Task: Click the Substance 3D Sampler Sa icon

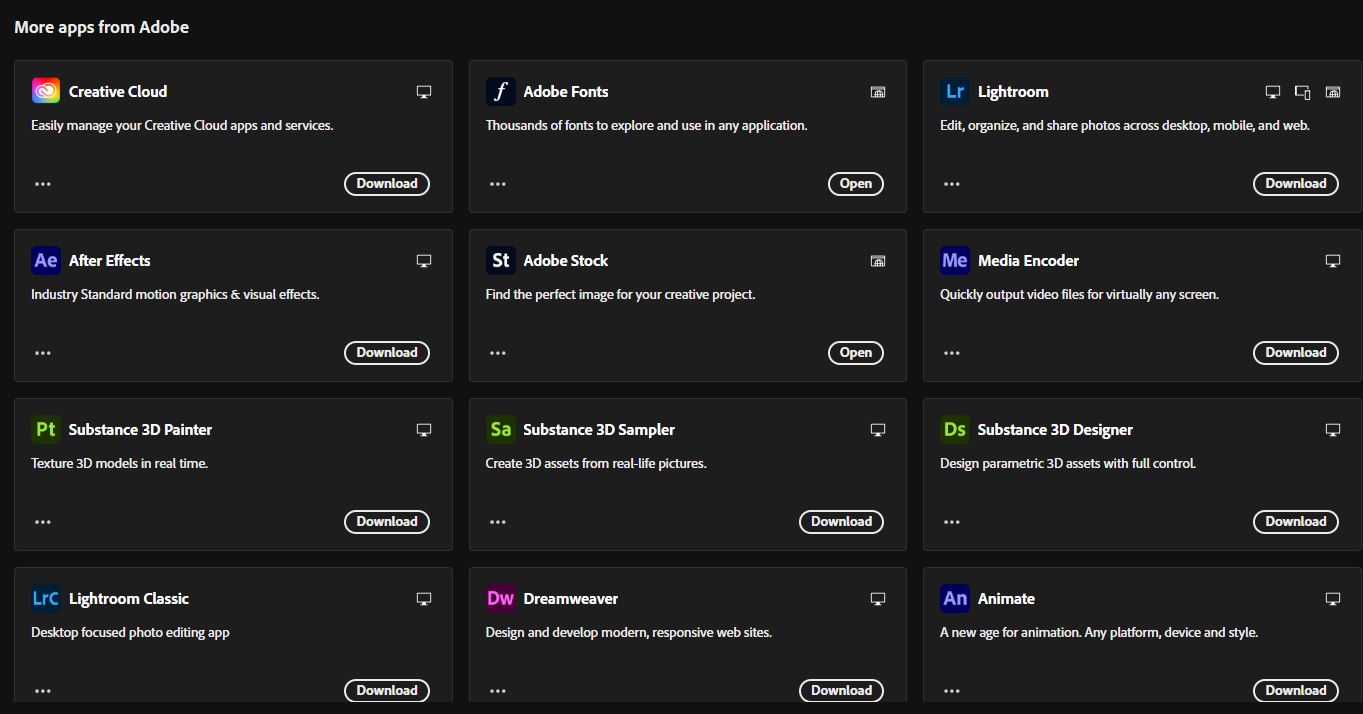Action: click(500, 429)
